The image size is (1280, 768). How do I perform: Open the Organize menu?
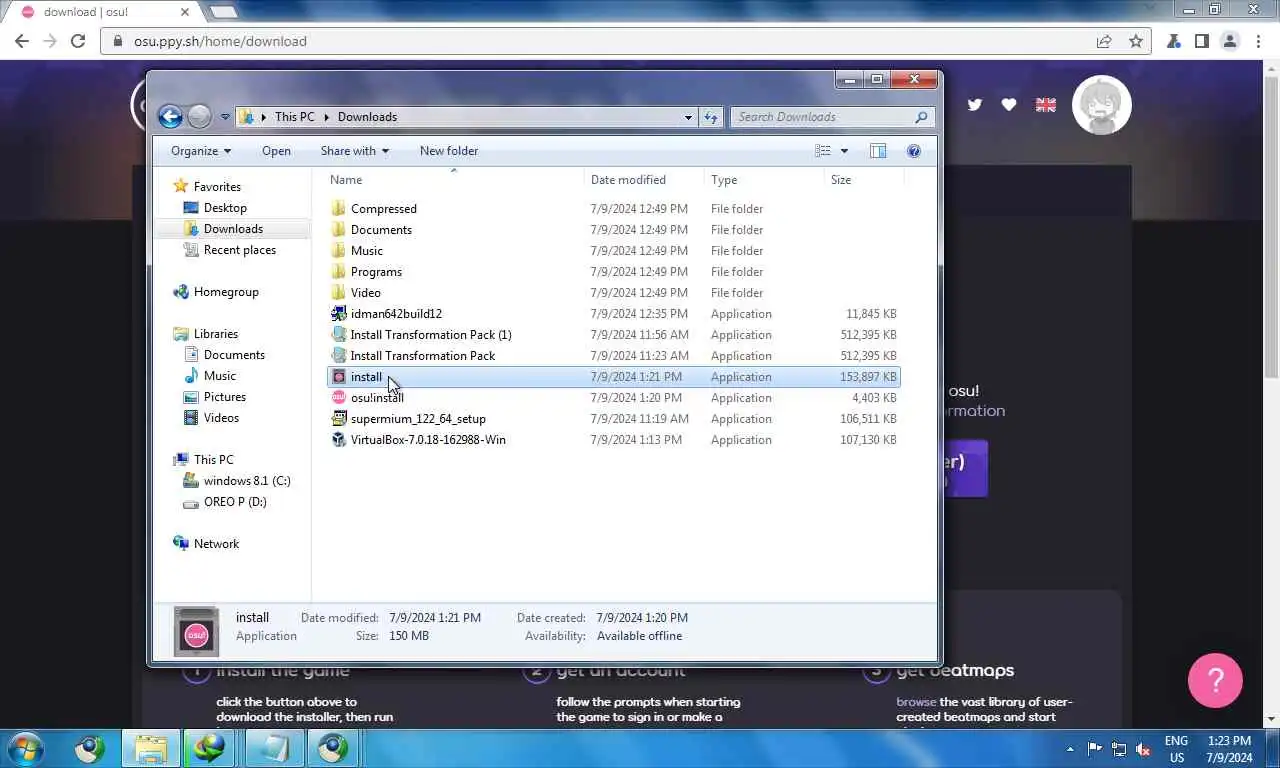pyautogui.click(x=201, y=151)
